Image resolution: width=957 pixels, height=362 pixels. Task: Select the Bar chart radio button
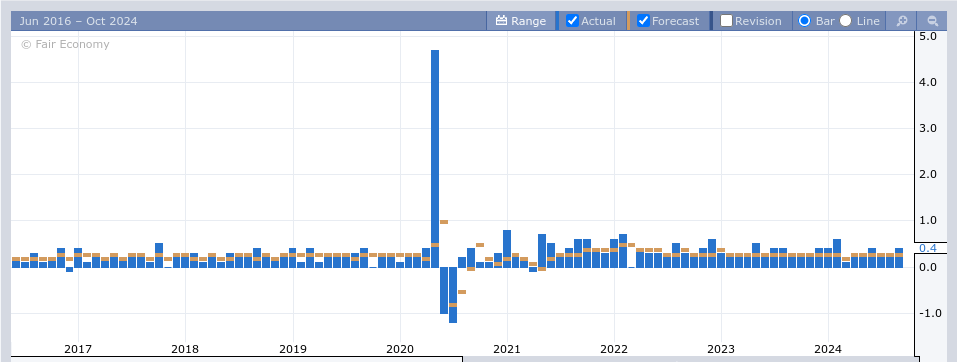coord(804,21)
